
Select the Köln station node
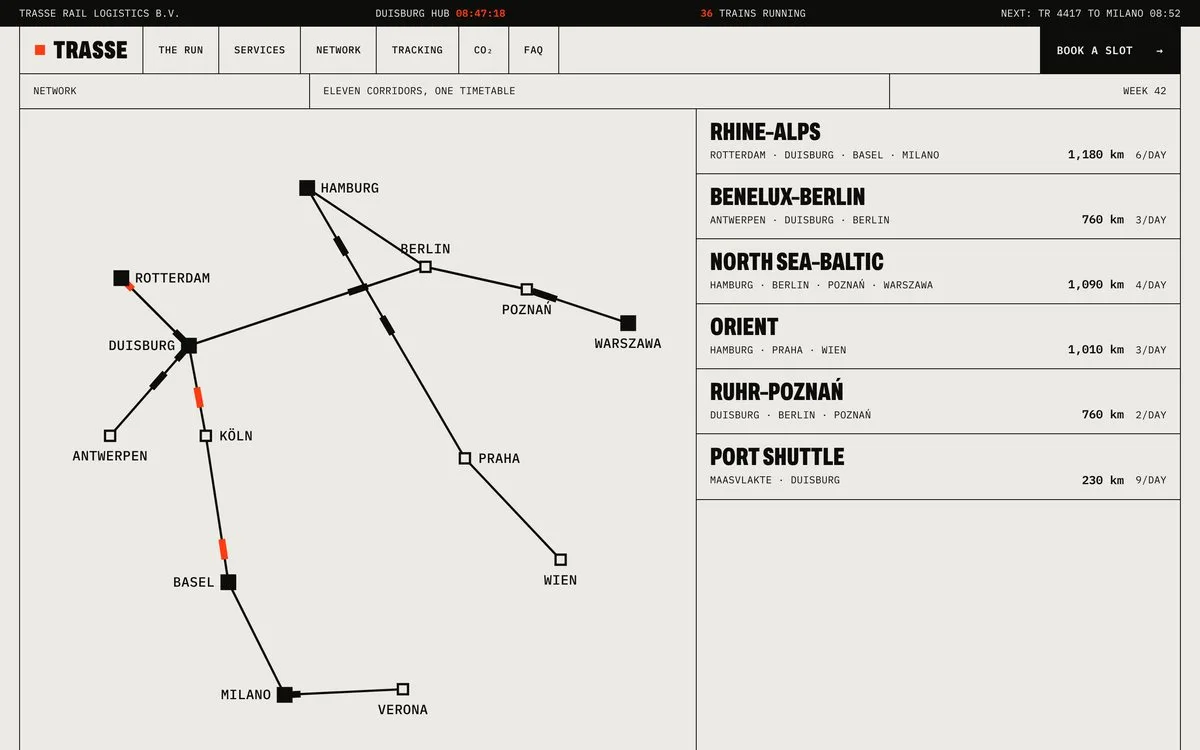206,436
